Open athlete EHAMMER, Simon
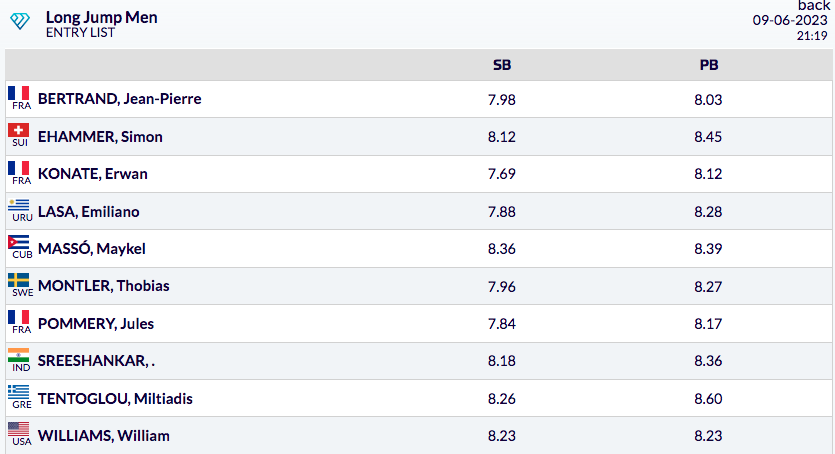The height and width of the screenshot is (454, 835). (x=100, y=137)
